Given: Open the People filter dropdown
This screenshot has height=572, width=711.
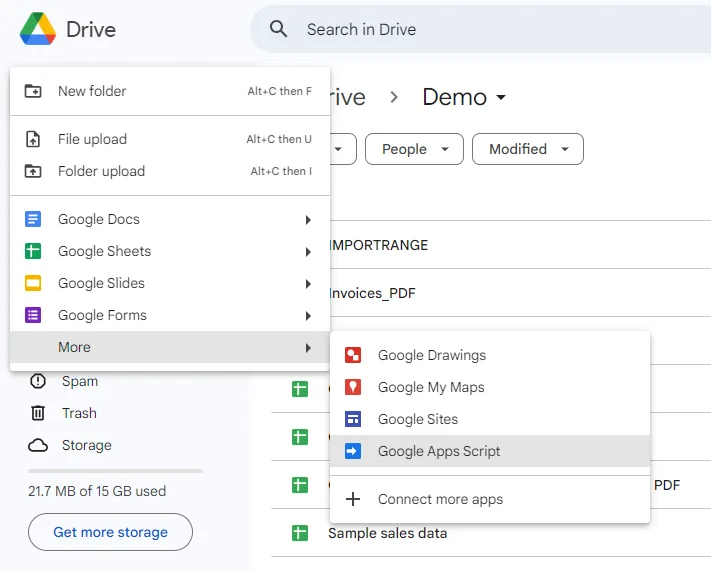Looking at the screenshot, I should (x=414, y=149).
